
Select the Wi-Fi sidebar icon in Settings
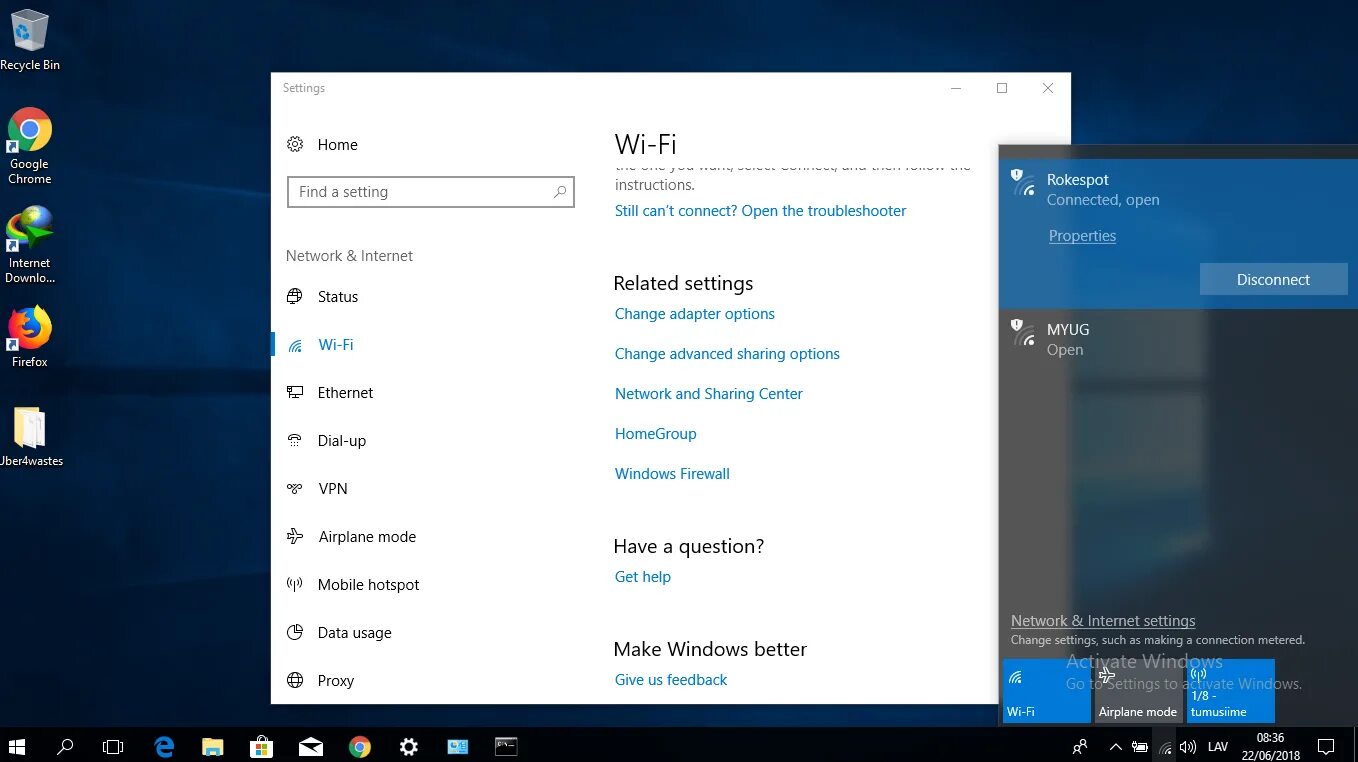[x=295, y=344]
